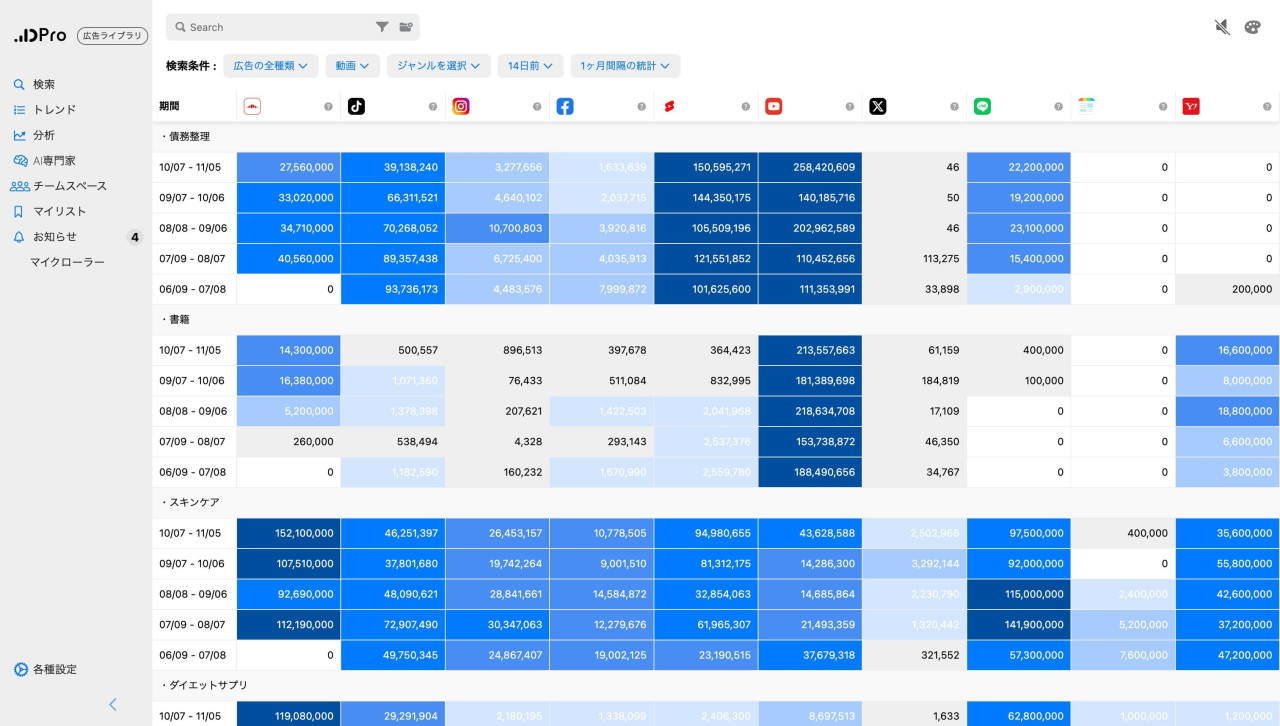Click the magnifier icon in search bar
1280x726 pixels.
tap(179, 27)
